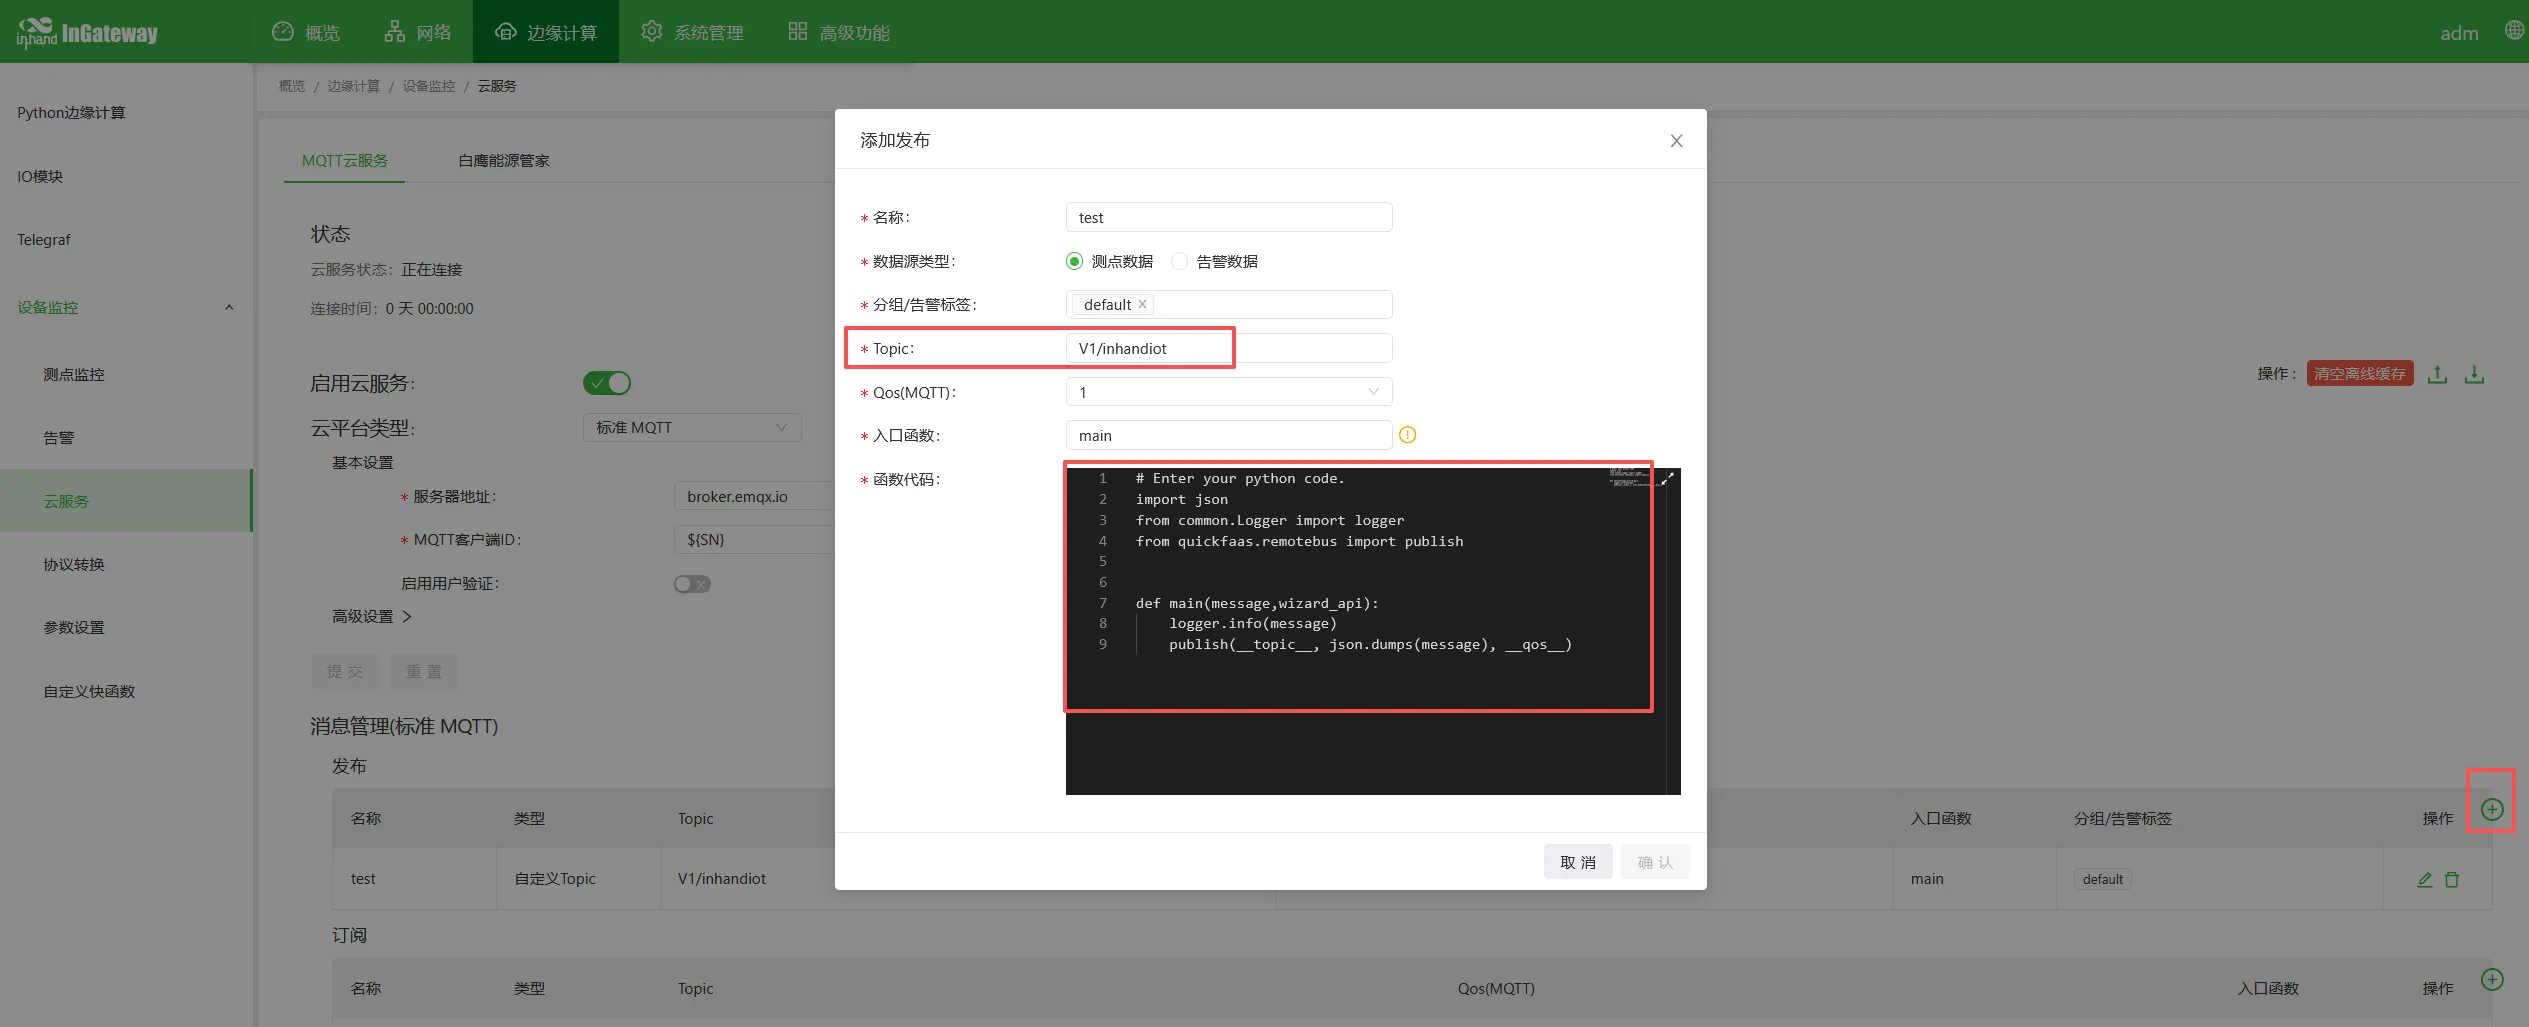Click the 提交 button

coord(345,672)
